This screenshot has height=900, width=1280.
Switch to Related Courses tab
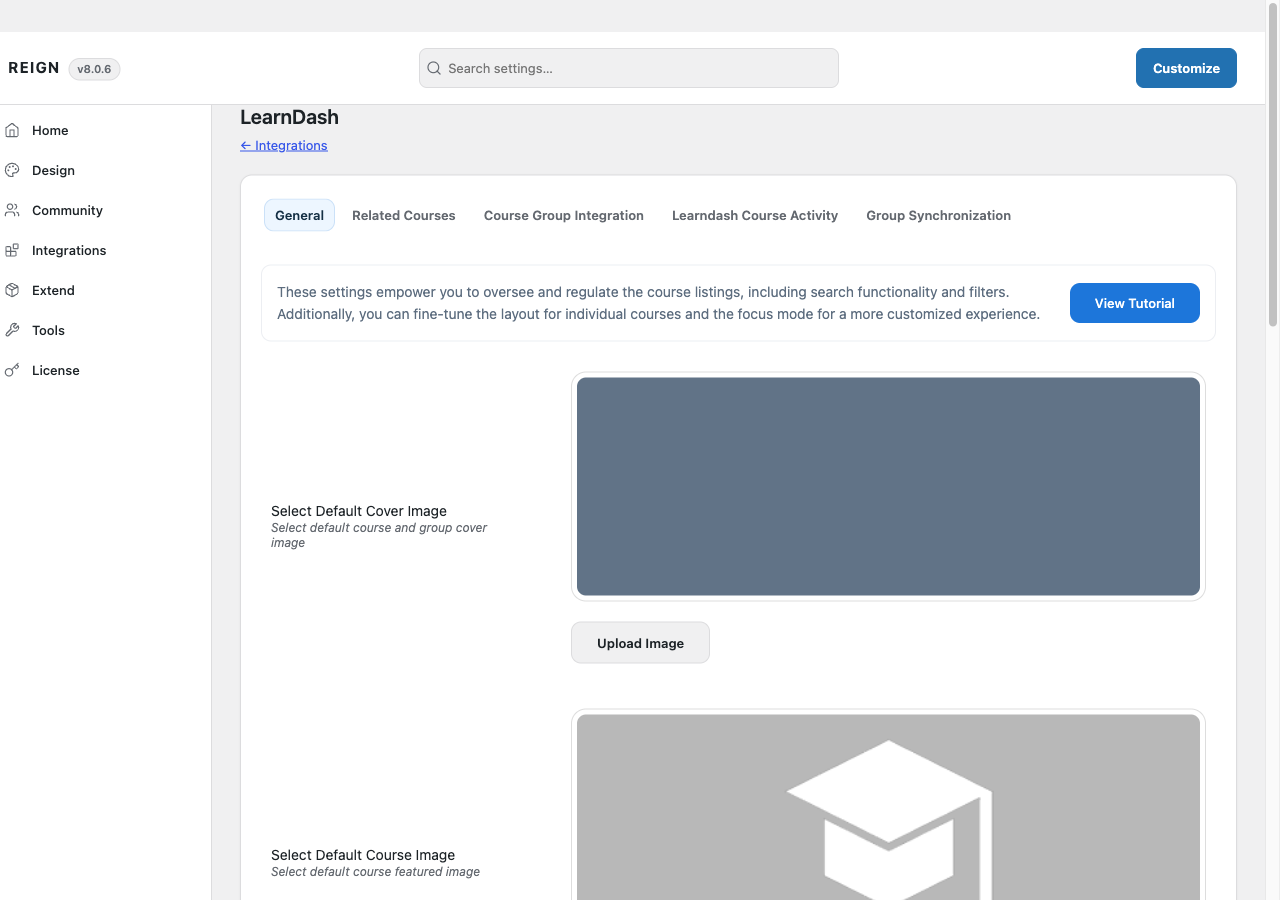(403, 215)
